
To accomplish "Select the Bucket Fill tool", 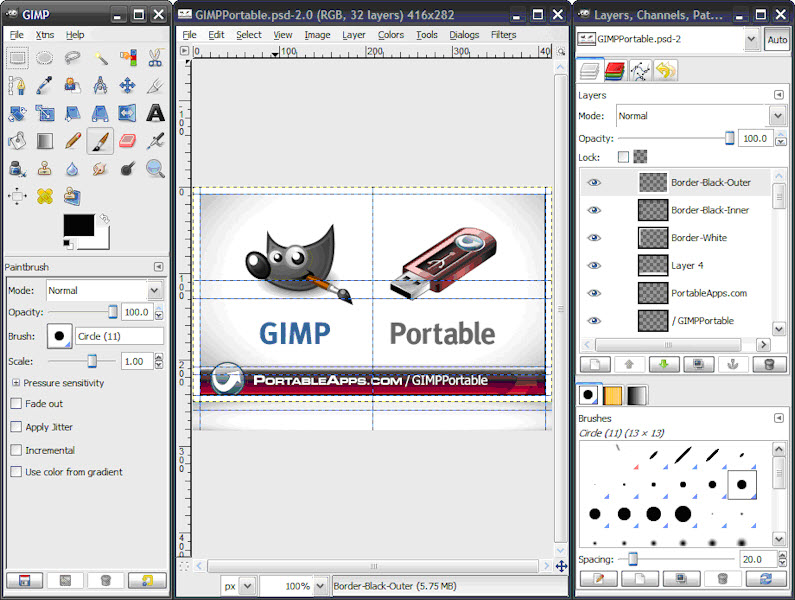I will tap(17, 140).
